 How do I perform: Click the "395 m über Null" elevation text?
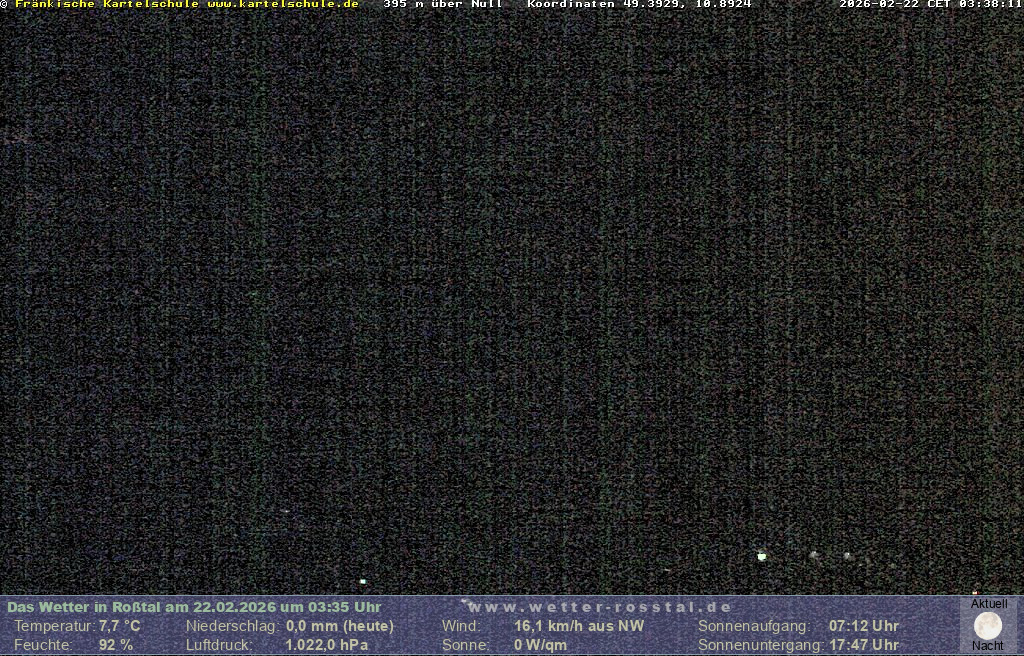(442, 4)
